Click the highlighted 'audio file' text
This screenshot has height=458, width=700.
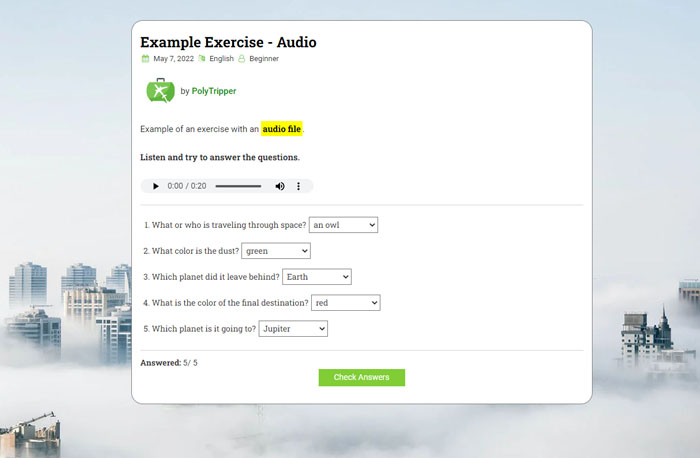pos(282,129)
